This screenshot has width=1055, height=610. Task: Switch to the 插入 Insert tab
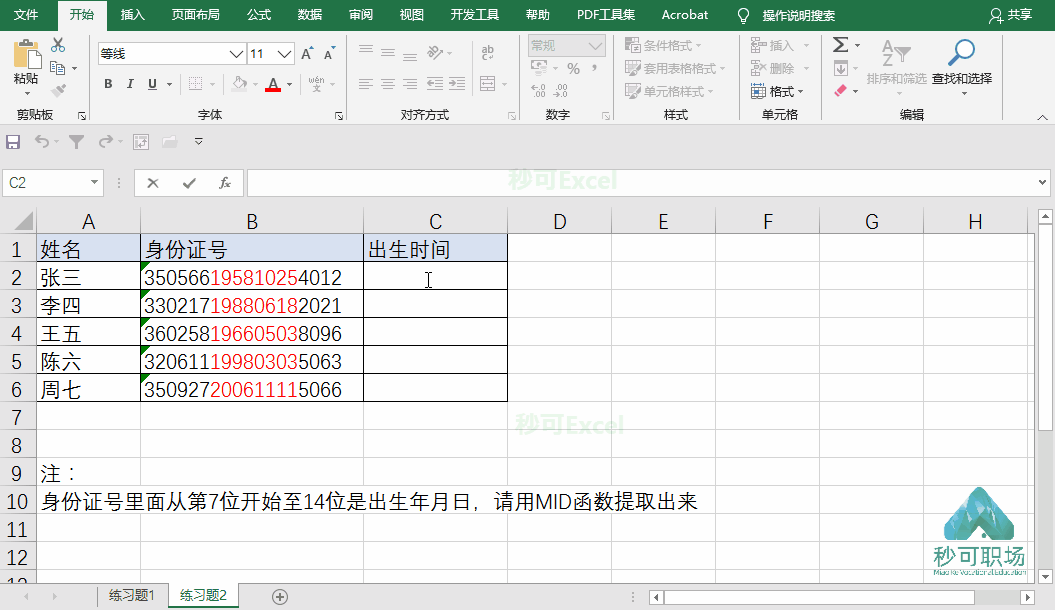click(x=133, y=15)
